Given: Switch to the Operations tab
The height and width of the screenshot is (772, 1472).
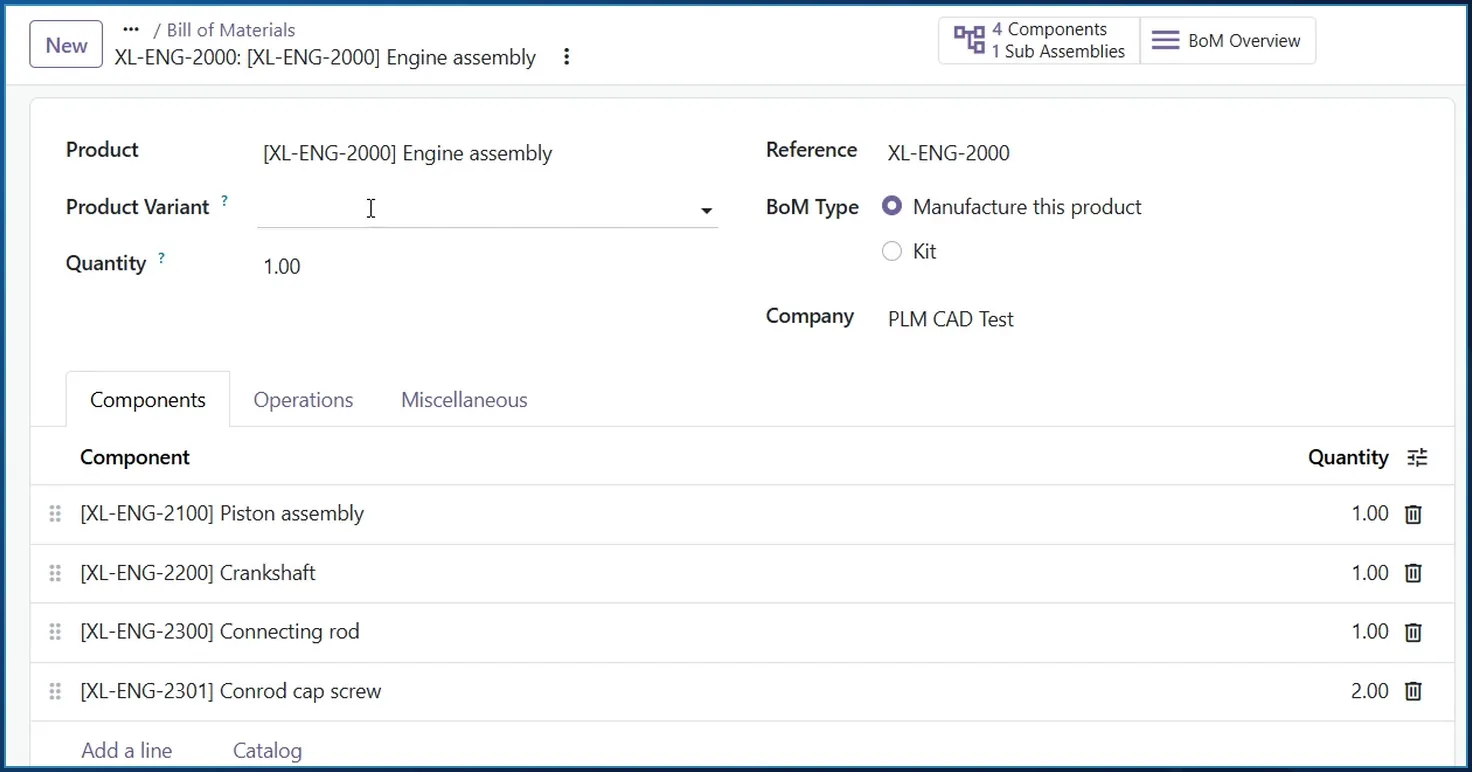Looking at the screenshot, I should click(x=303, y=400).
